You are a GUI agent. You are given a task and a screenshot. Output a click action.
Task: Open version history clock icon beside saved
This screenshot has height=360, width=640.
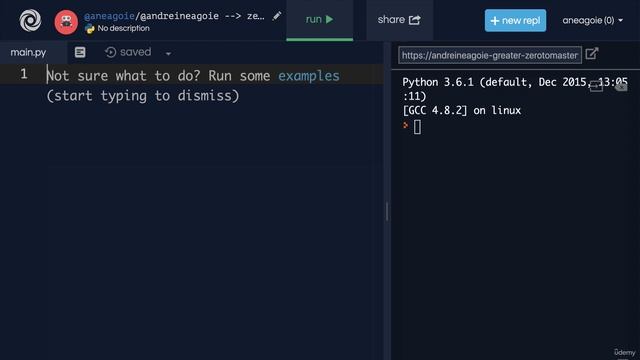tap(110, 52)
